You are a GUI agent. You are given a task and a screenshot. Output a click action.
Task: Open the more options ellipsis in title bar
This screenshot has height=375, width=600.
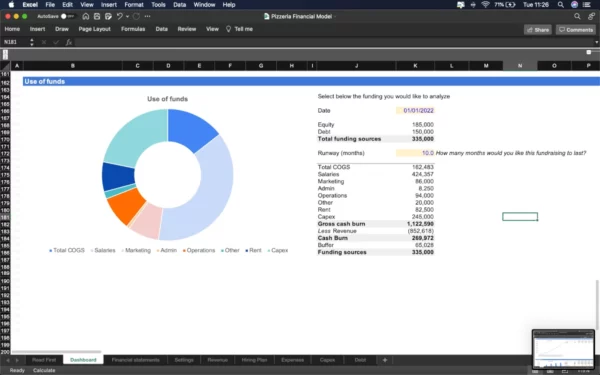pyautogui.click(x=147, y=16)
